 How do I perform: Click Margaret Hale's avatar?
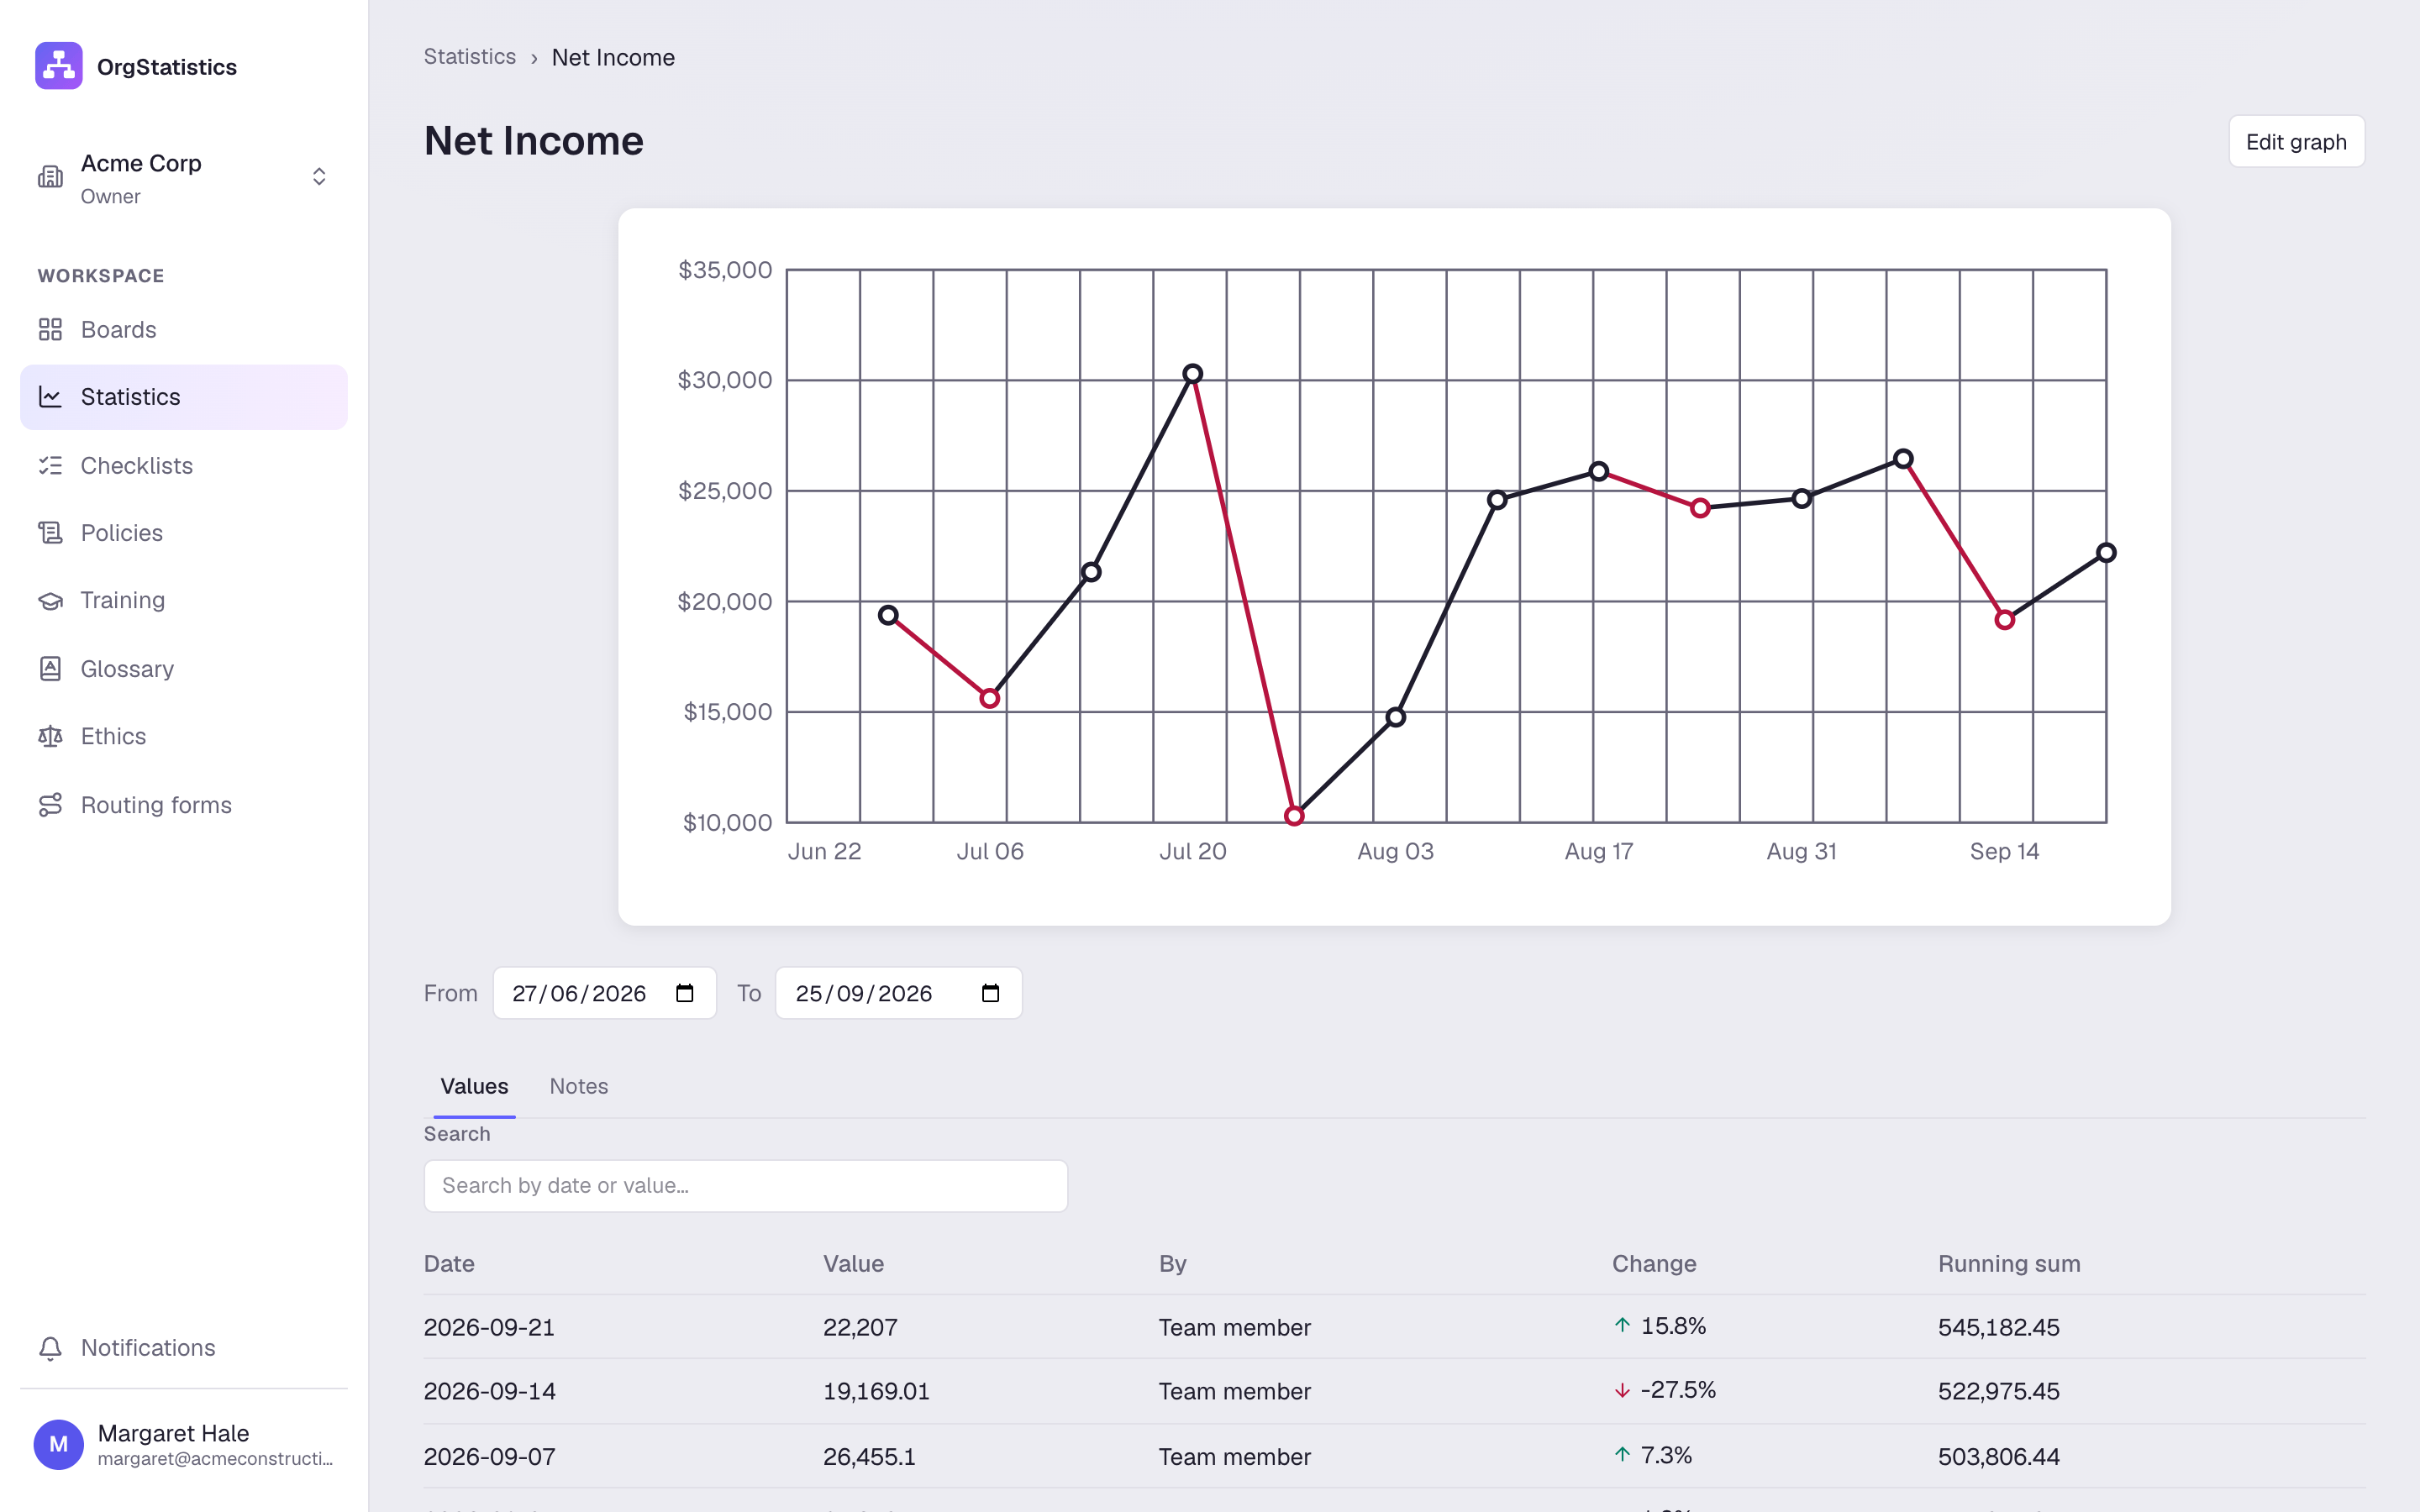(59, 1444)
